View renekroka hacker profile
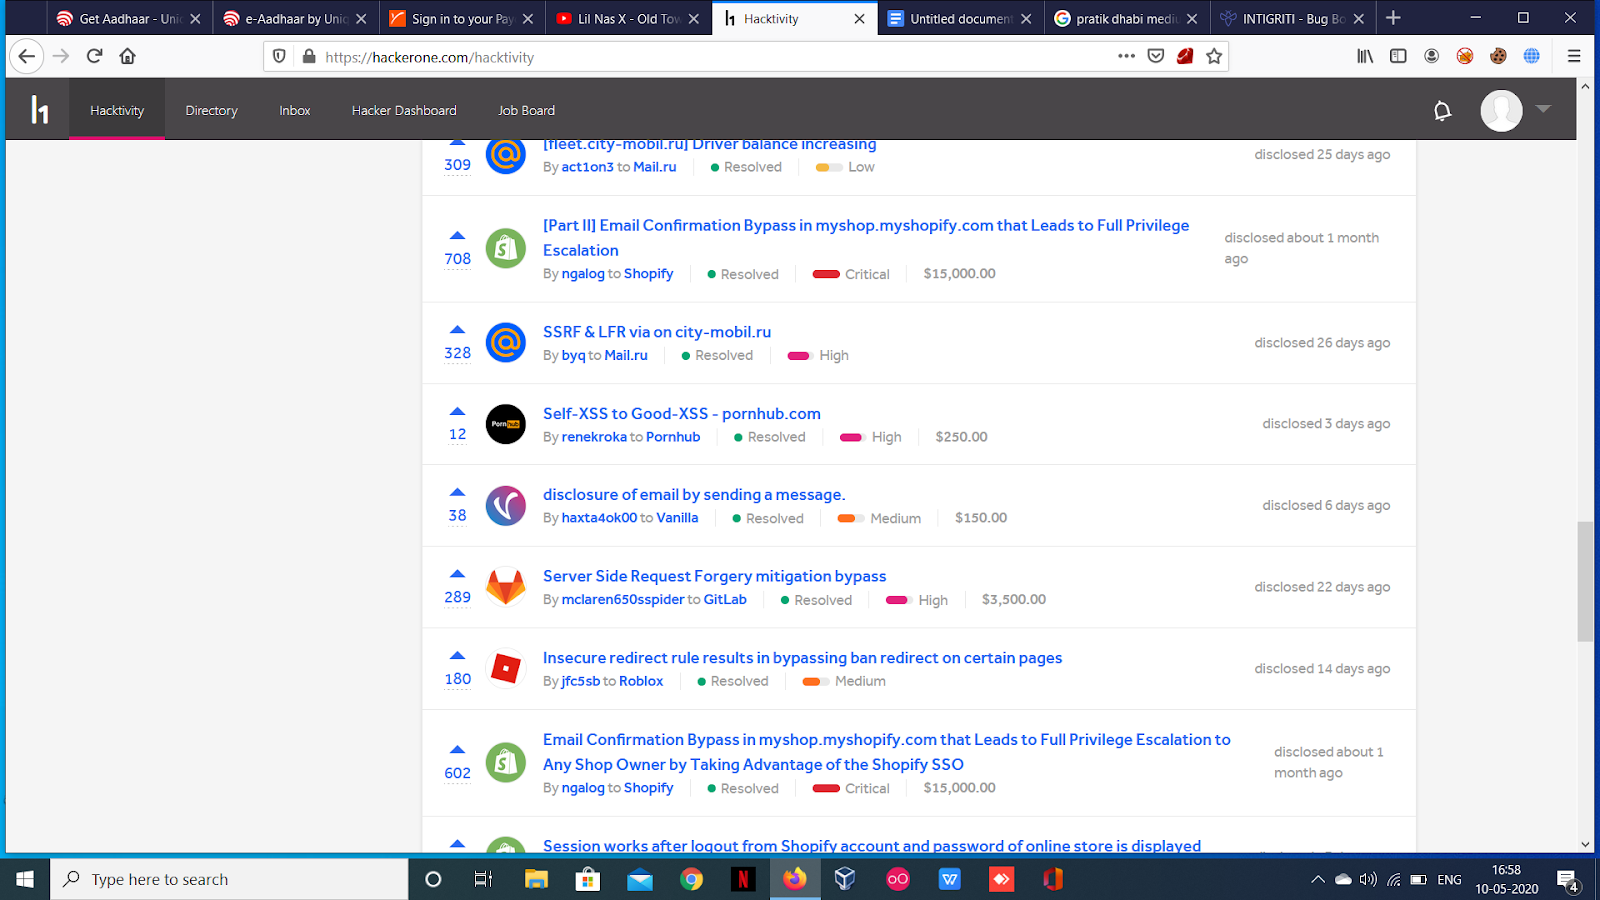The width and height of the screenshot is (1600, 900). click(594, 437)
